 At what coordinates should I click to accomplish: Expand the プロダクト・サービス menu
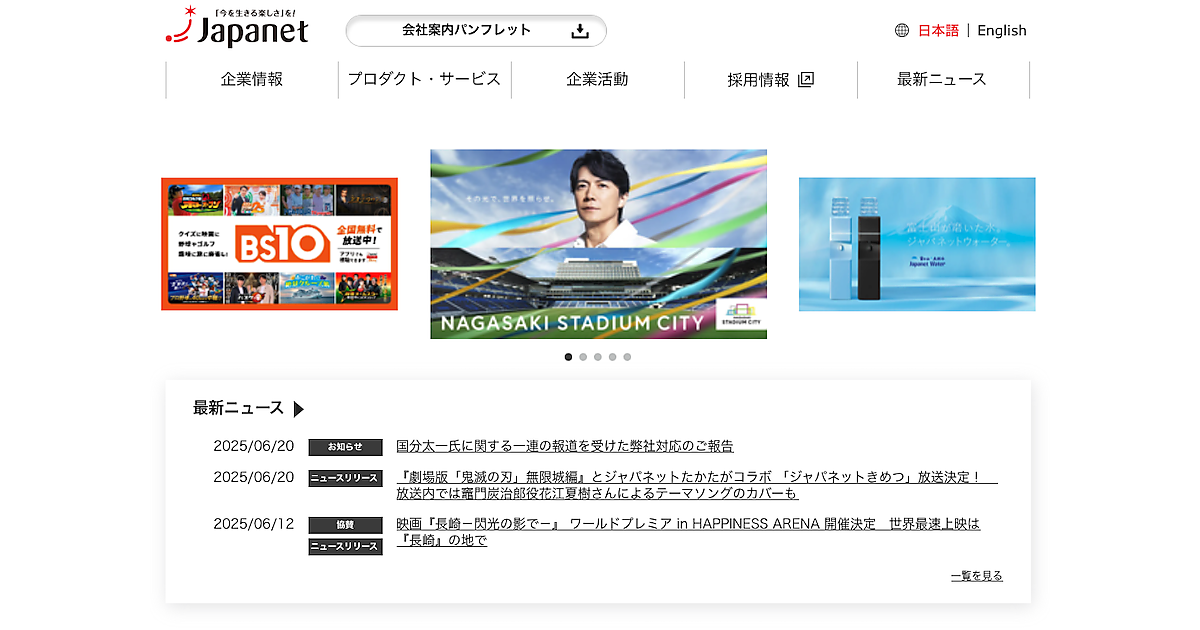pos(424,79)
